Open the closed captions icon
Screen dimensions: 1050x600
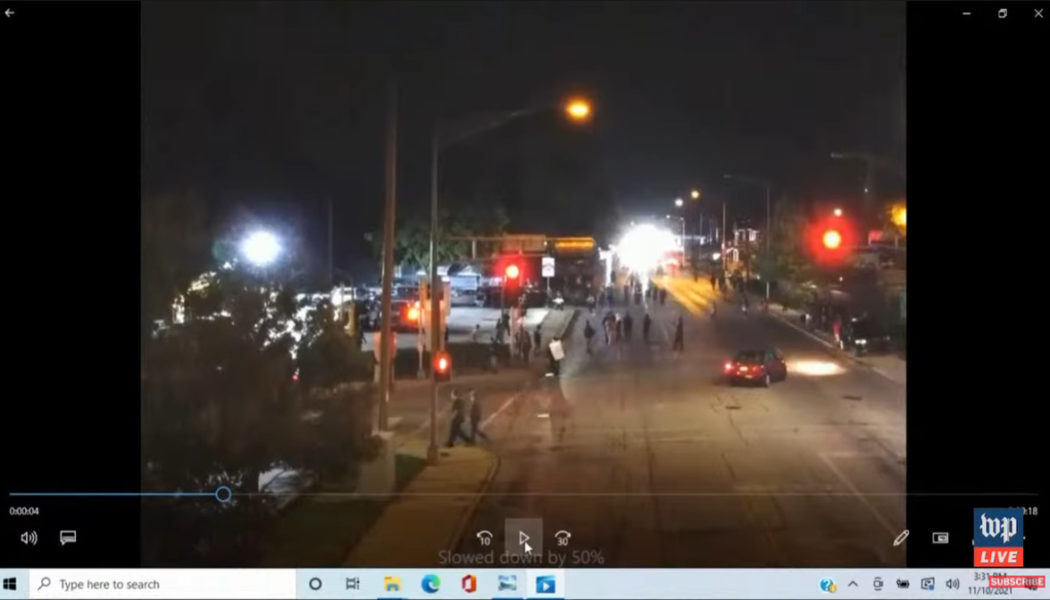click(x=66, y=537)
